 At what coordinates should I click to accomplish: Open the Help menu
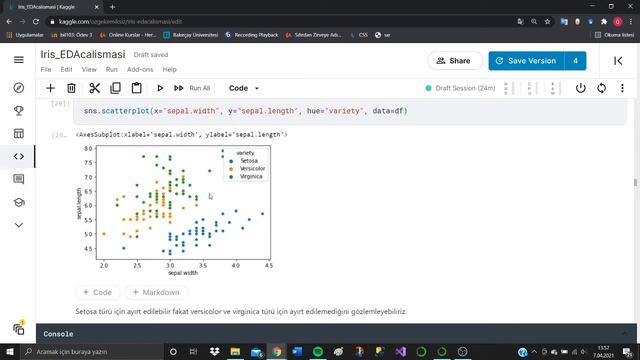169,69
